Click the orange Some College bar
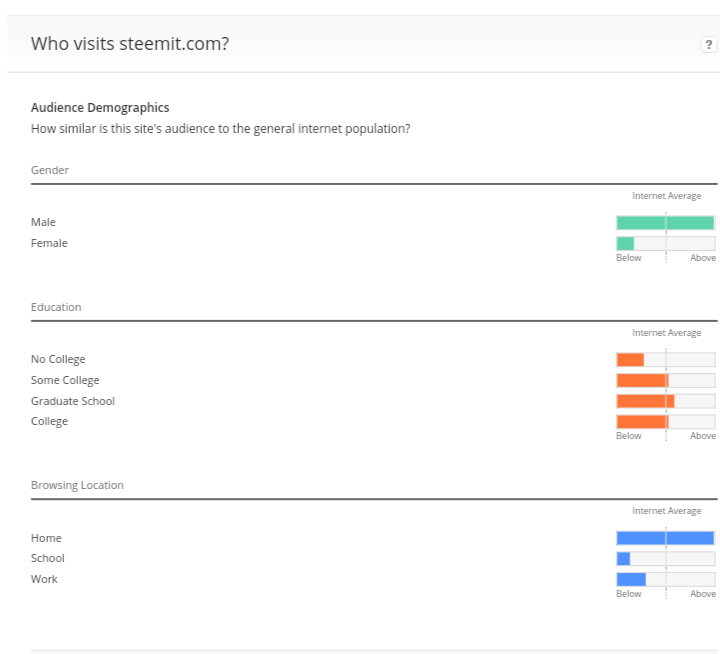 [x=642, y=380]
